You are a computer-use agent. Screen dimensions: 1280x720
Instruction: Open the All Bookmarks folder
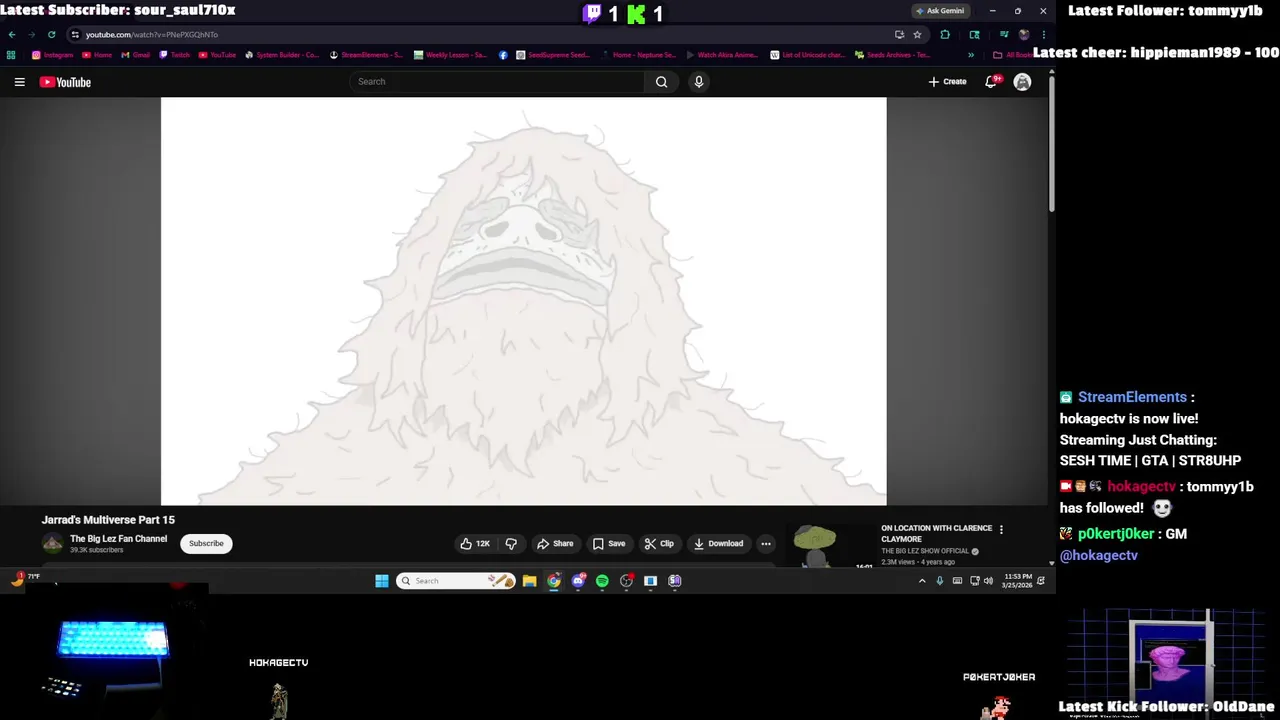[1012, 55]
